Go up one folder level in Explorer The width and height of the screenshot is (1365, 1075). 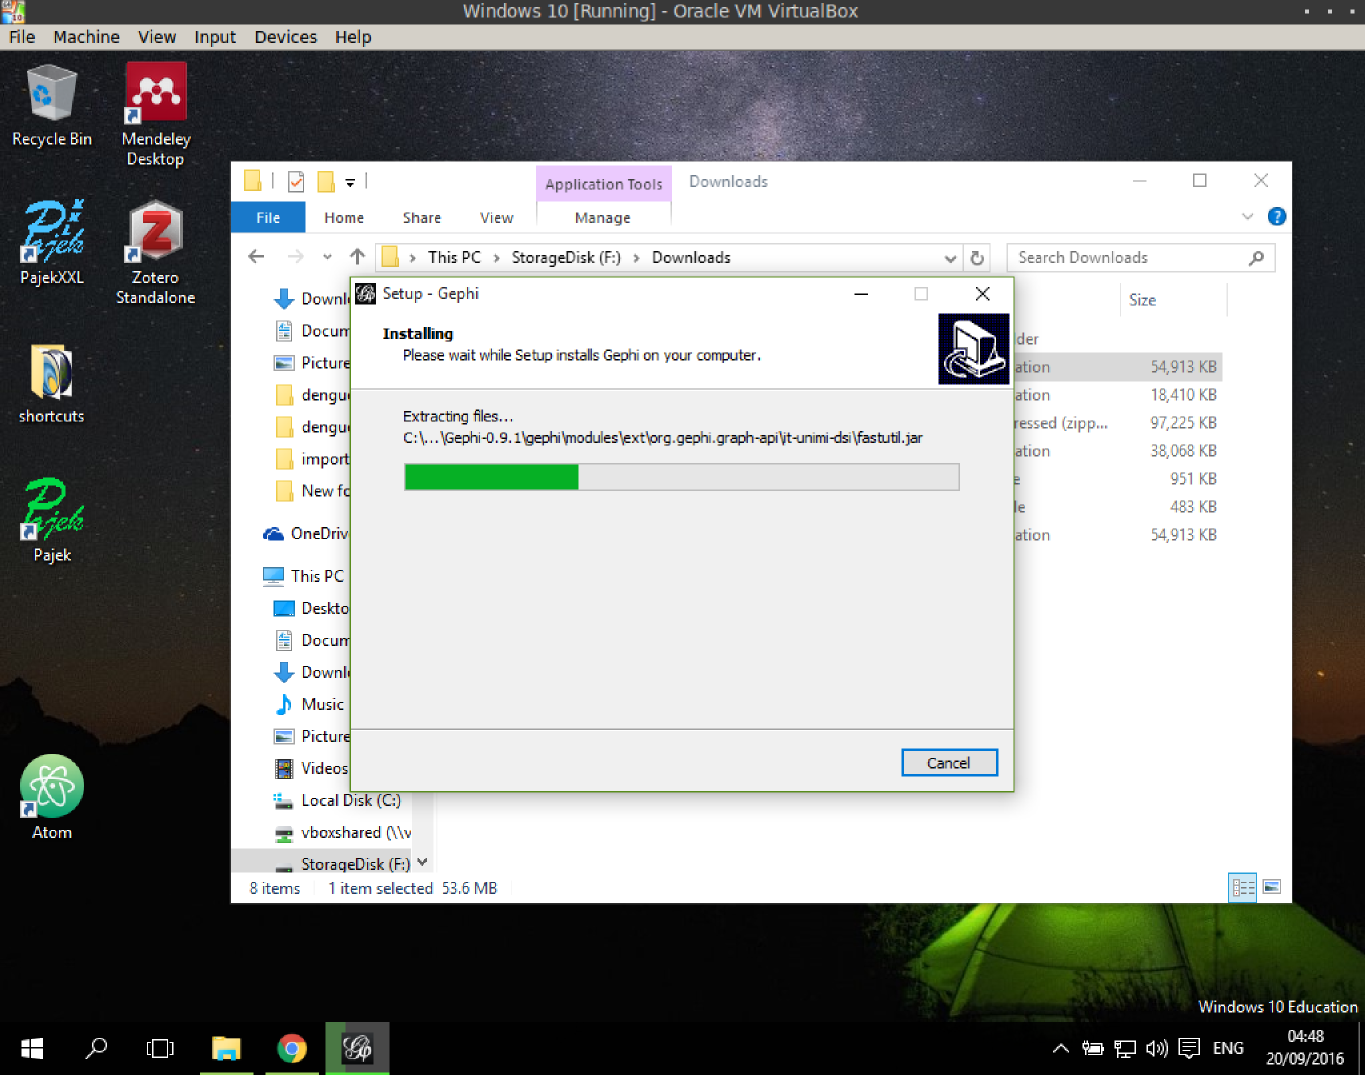click(357, 257)
